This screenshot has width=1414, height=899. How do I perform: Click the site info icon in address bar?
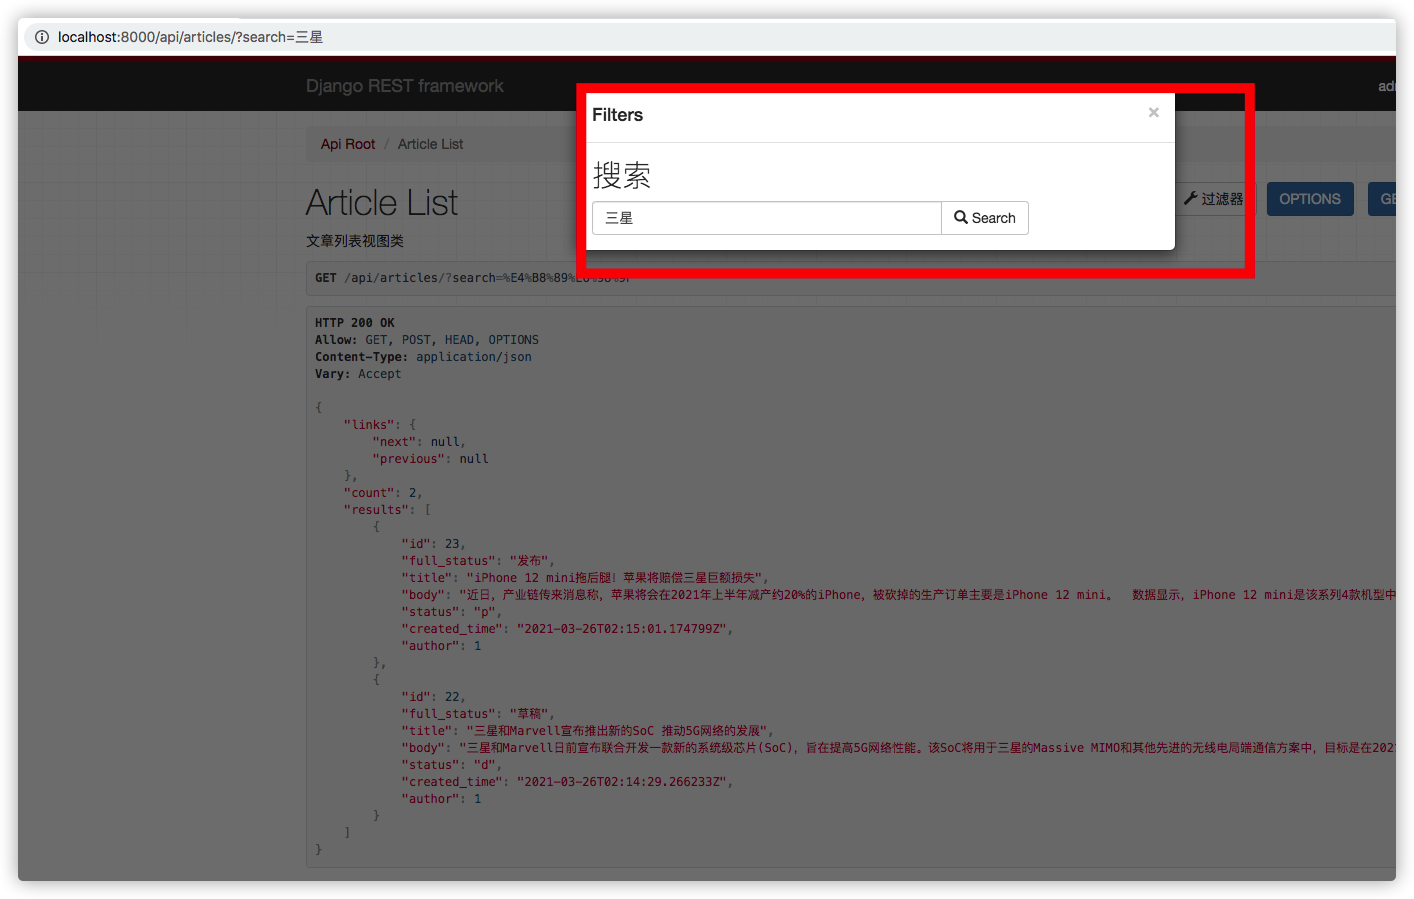[x=42, y=37]
